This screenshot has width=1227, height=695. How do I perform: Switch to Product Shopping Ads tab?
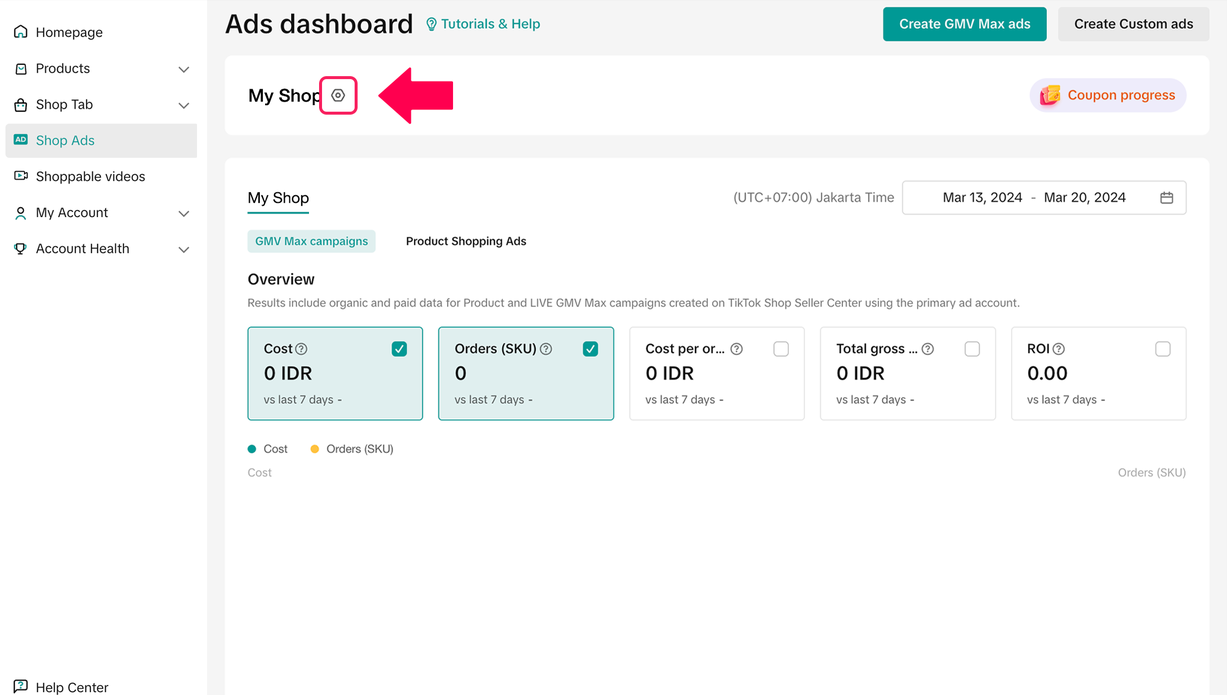pos(466,241)
